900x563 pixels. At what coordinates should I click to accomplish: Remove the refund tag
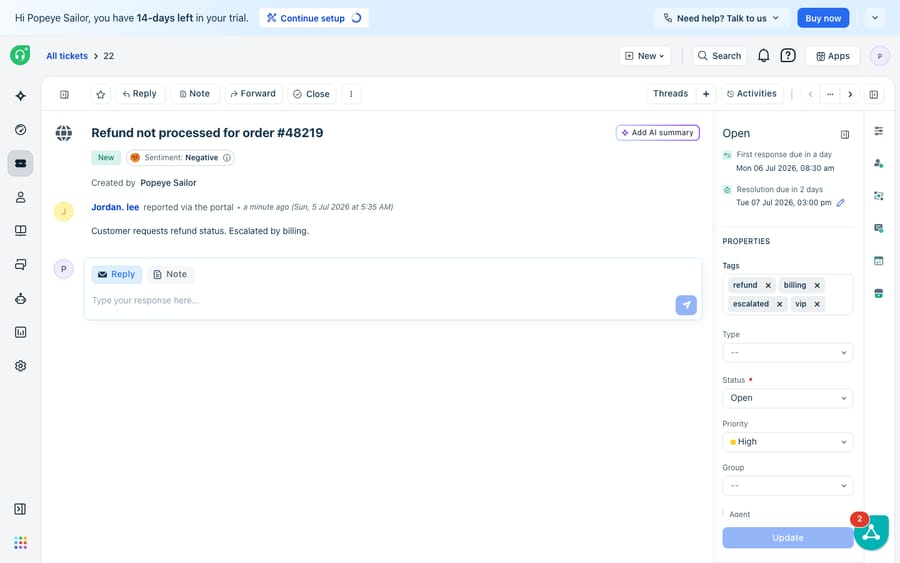coord(768,285)
